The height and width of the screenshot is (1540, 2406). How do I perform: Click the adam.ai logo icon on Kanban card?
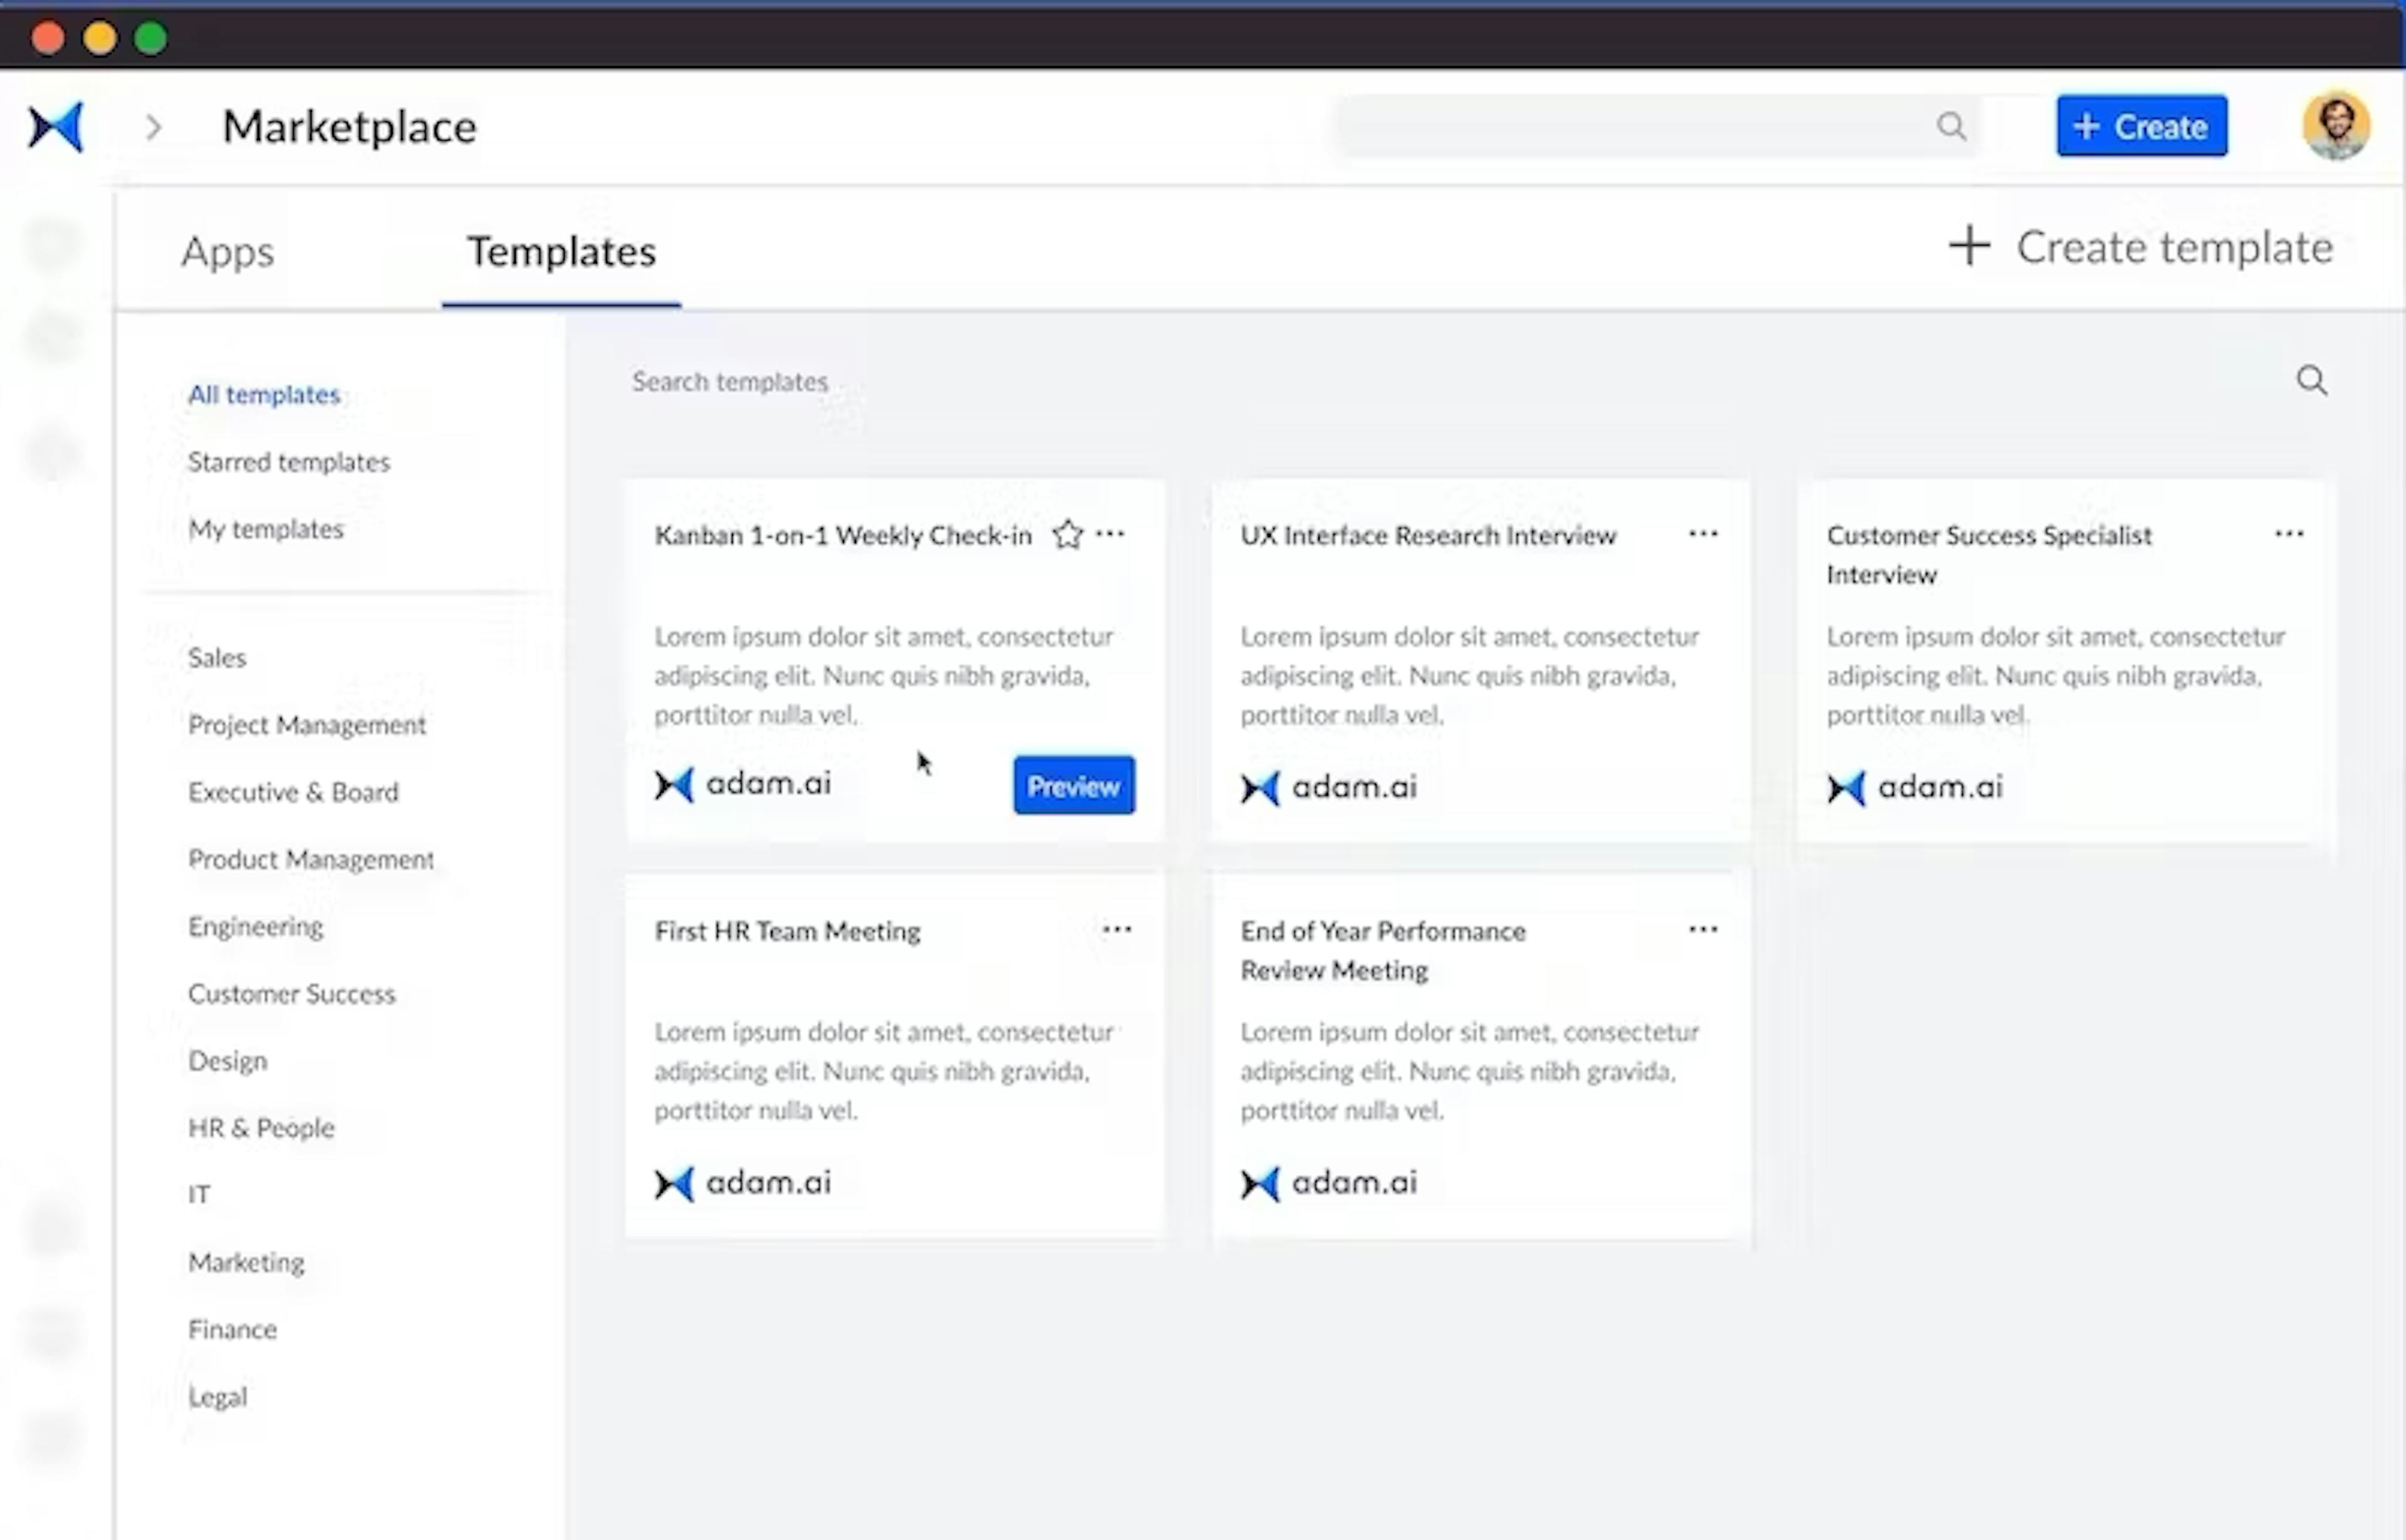tap(674, 784)
